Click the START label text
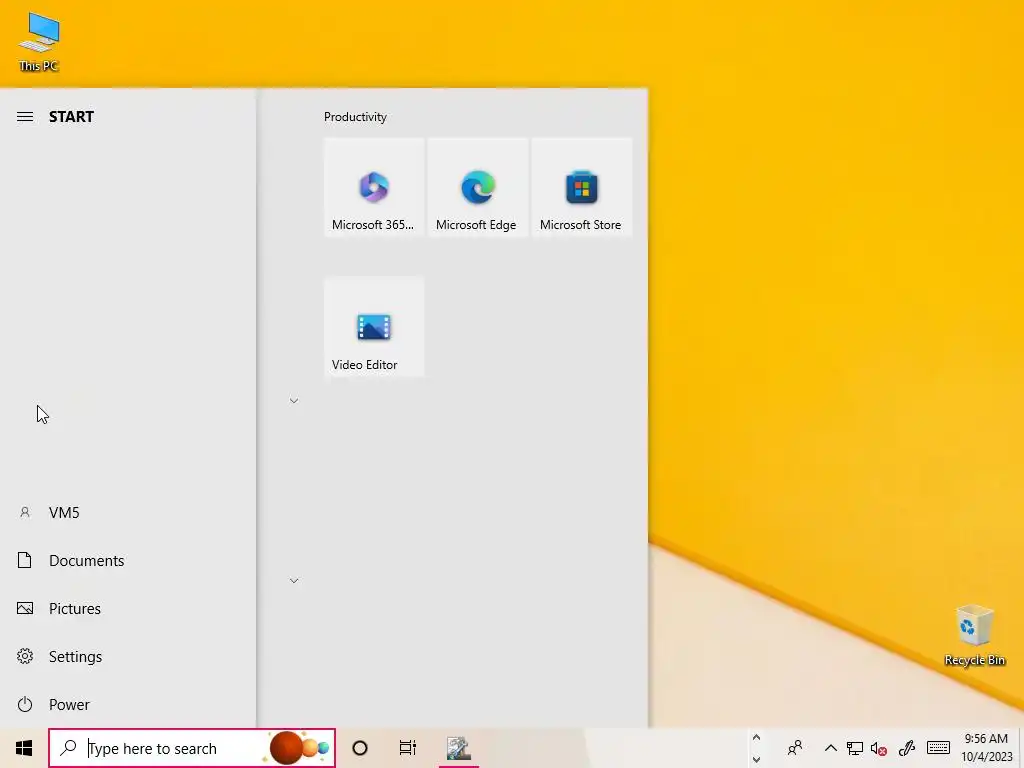This screenshot has width=1024, height=768. pyautogui.click(x=71, y=117)
